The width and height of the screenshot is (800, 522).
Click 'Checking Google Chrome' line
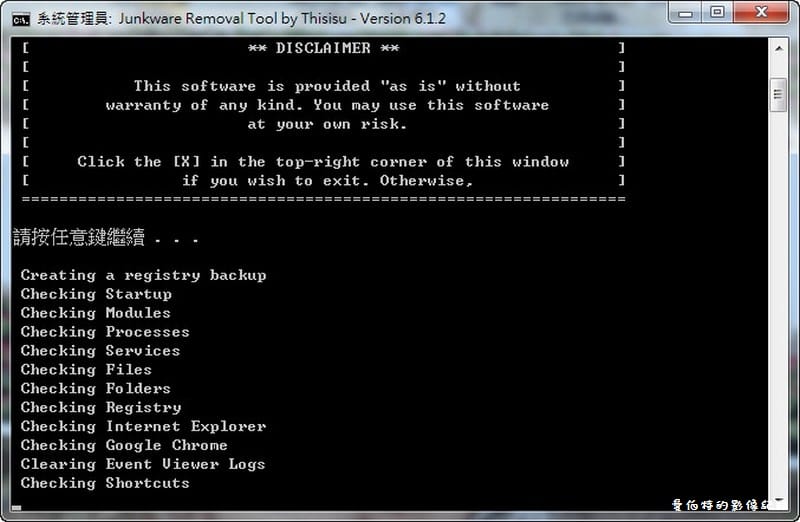tap(124, 445)
